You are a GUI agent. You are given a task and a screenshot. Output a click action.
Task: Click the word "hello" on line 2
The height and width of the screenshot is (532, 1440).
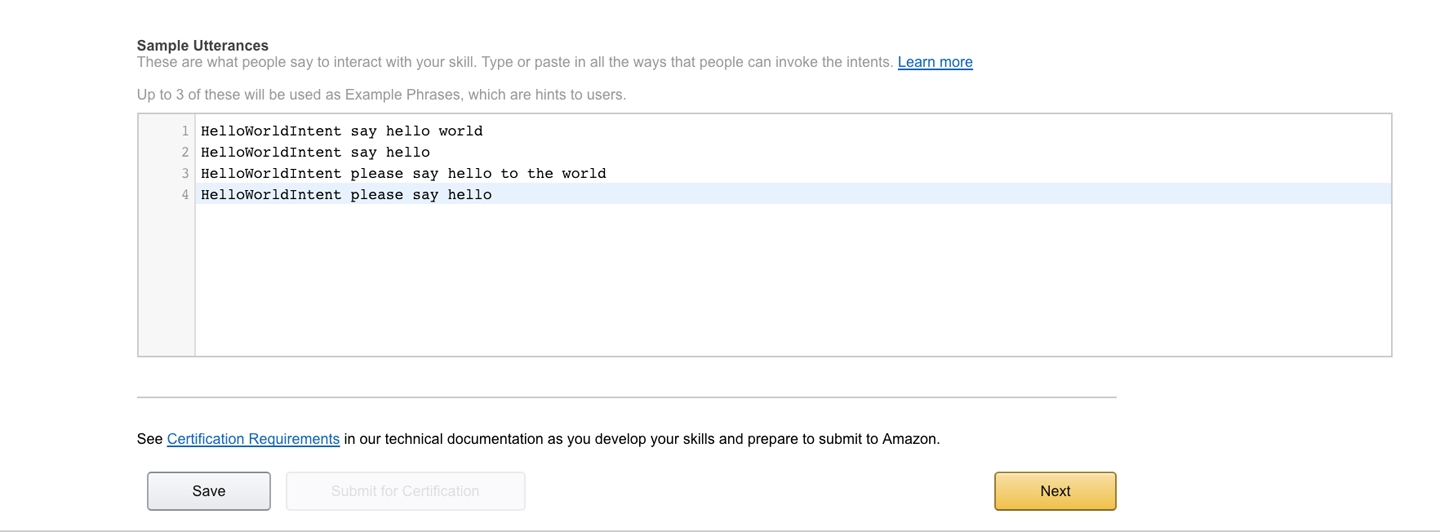tap(408, 152)
